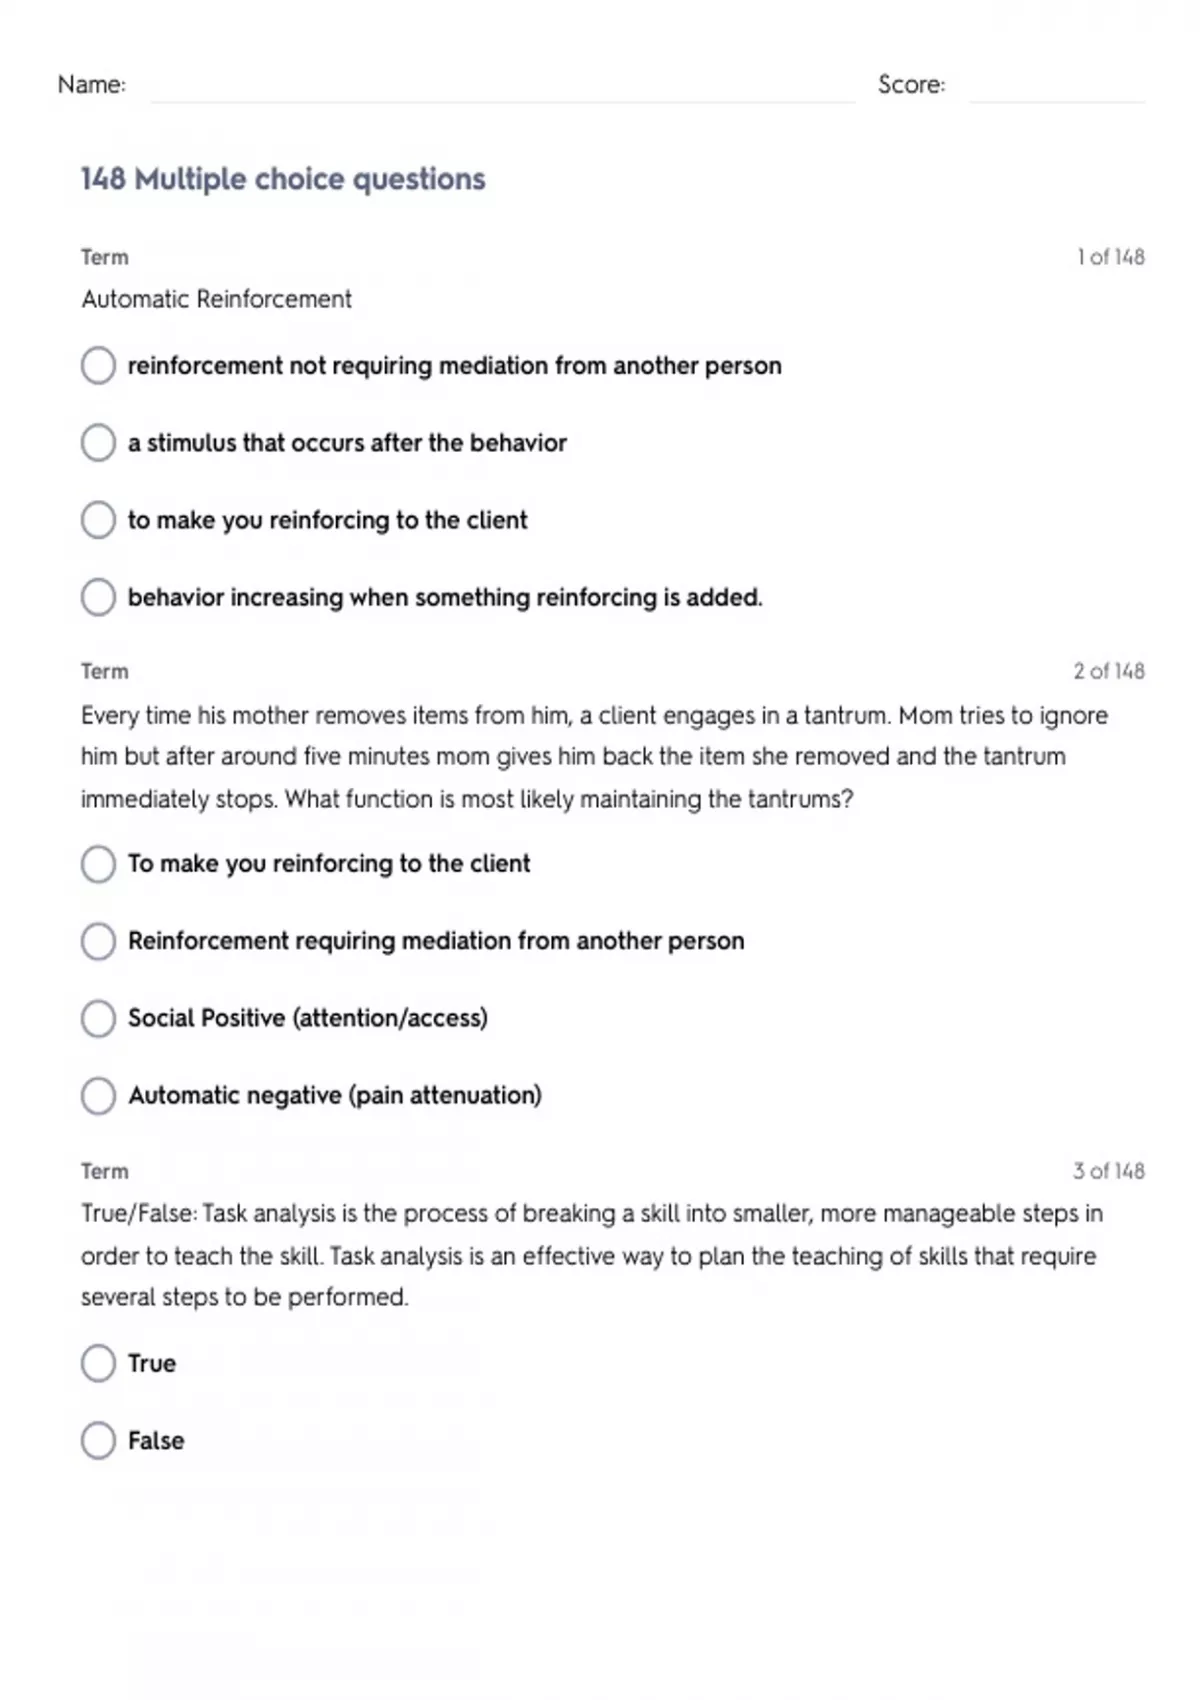The width and height of the screenshot is (1200, 1700).
Task: Pick lowercase 'to make you reinforcing' option
Action: pos(98,520)
